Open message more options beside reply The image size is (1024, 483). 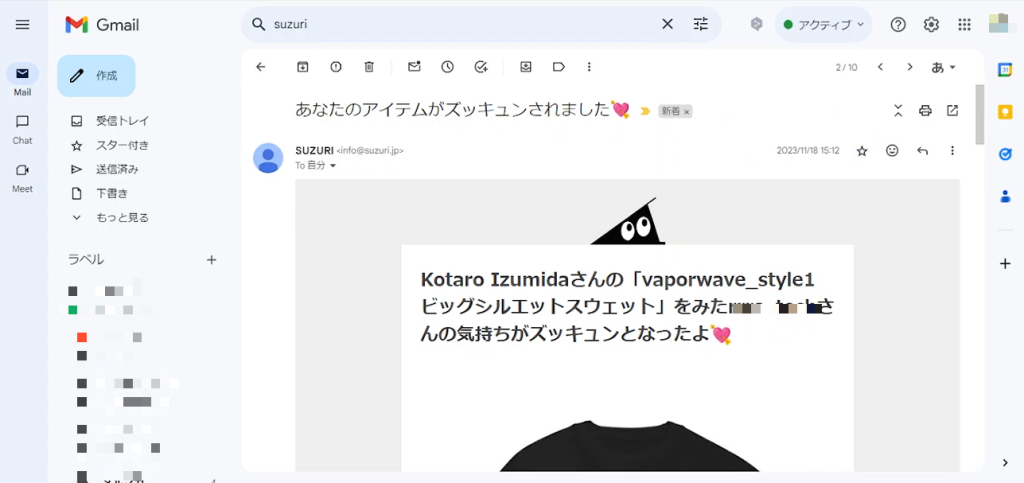(x=952, y=151)
